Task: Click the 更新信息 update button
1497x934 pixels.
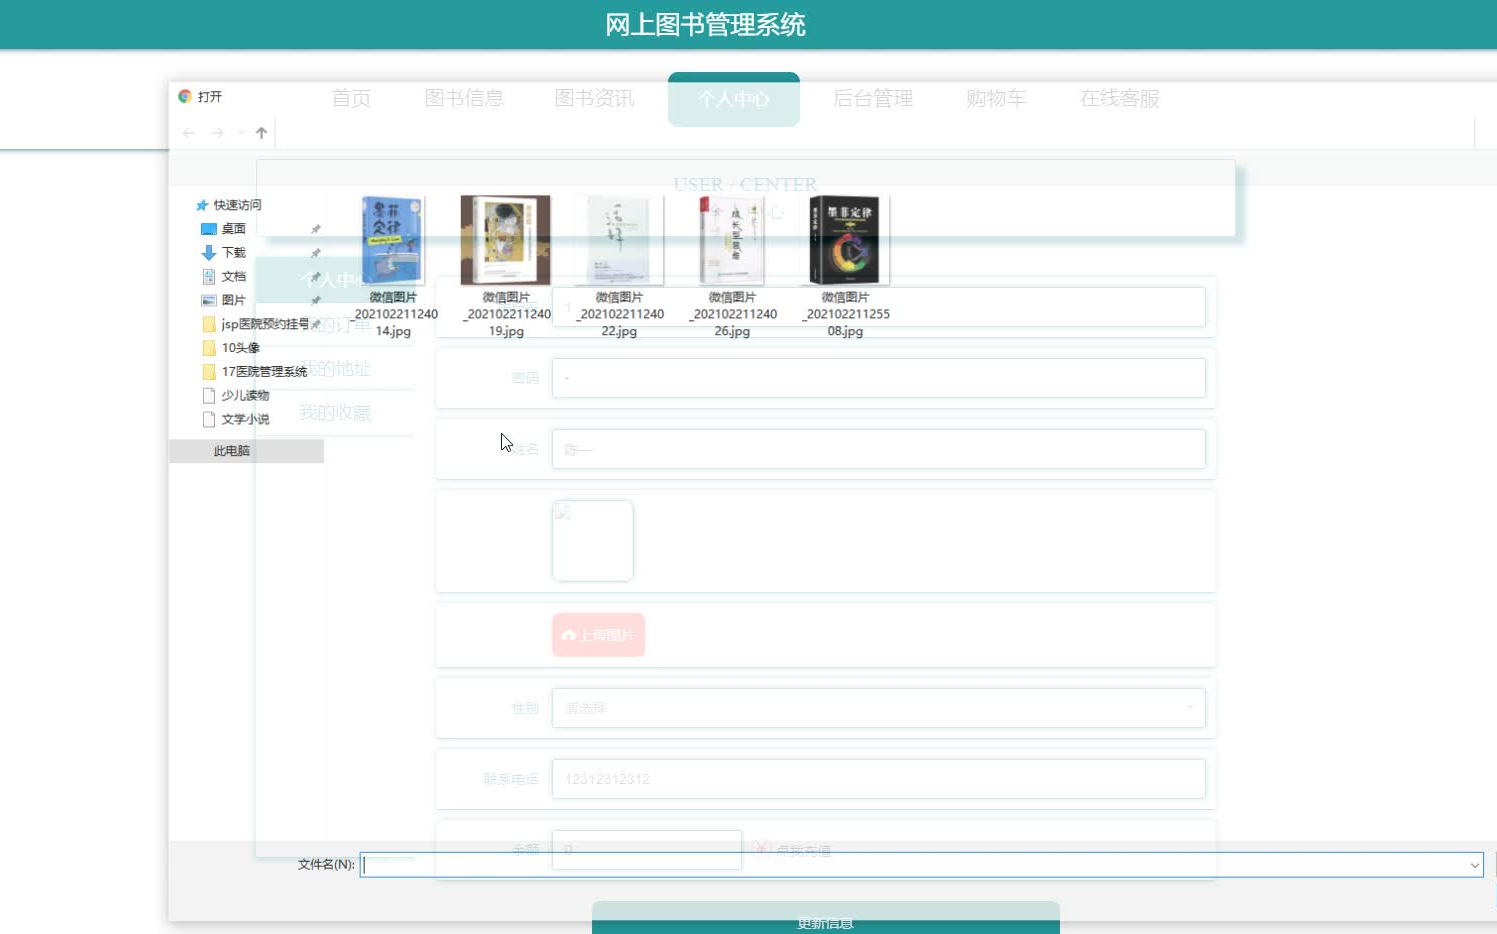Action: point(826,918)
